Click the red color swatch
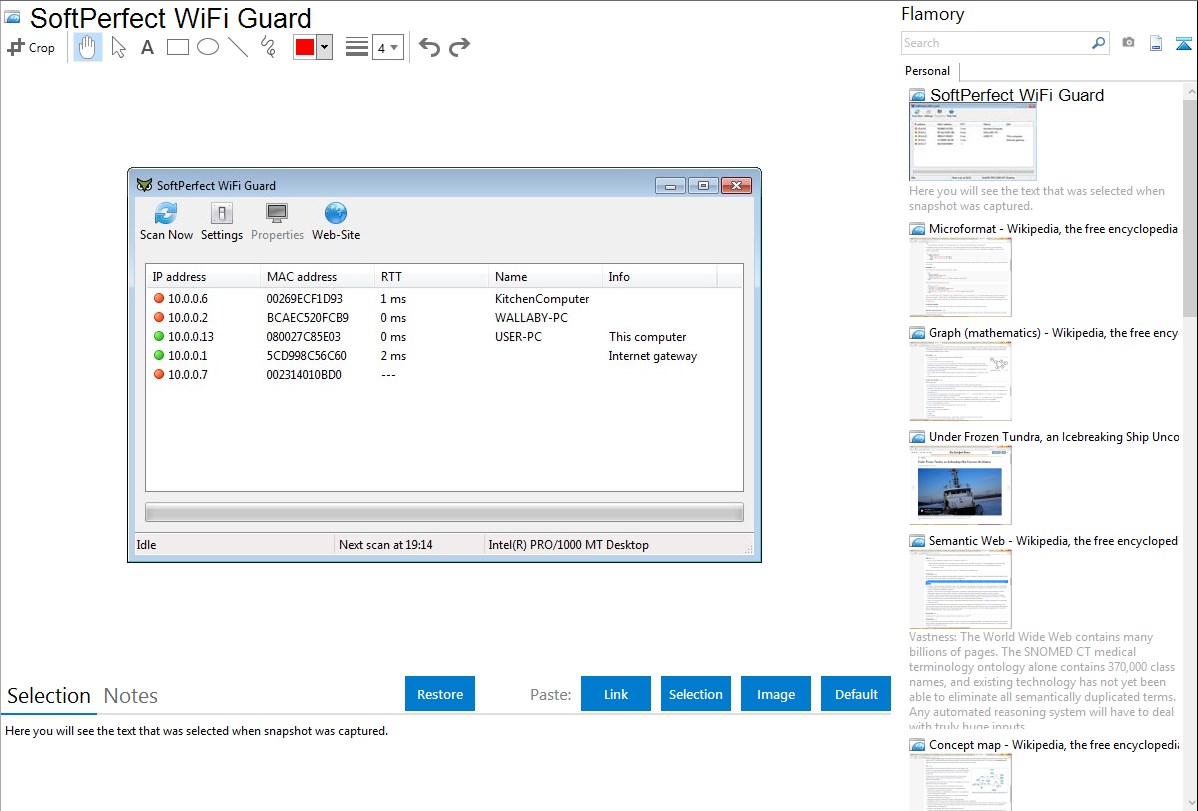Viewport: 1198px width, 811px height. point(305,47)
